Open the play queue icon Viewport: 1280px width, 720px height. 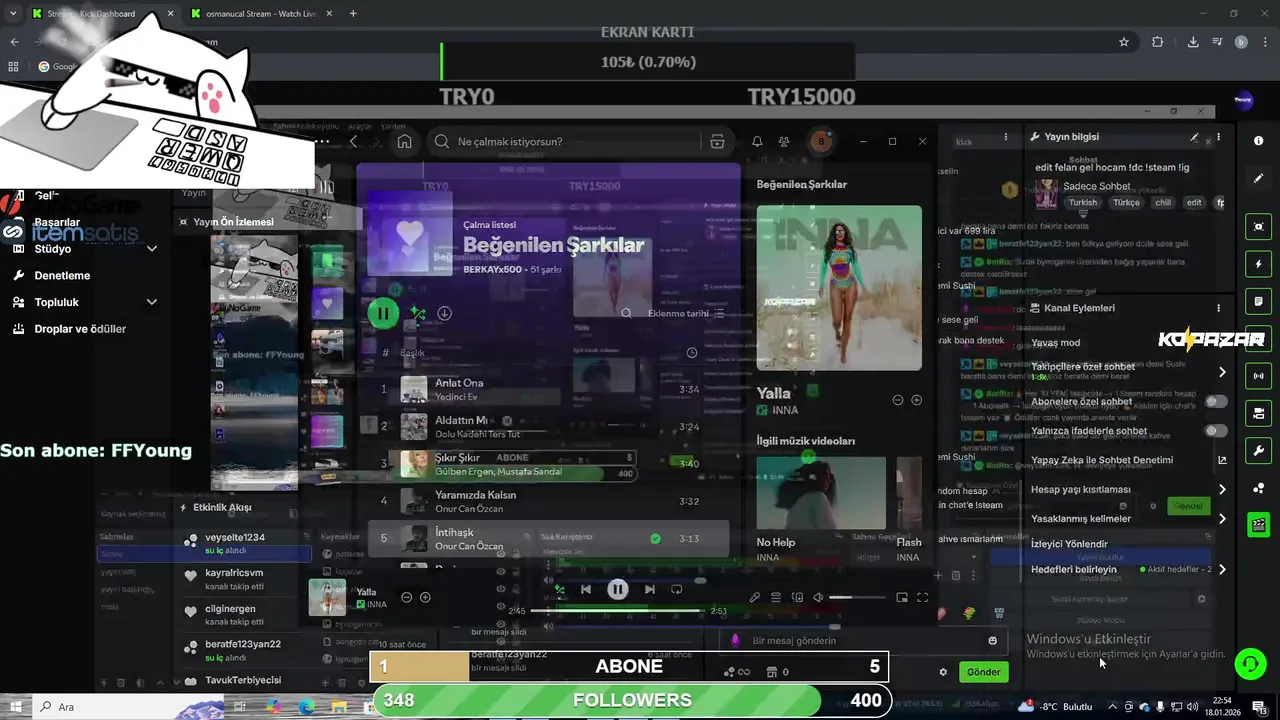tap(776, 597)
